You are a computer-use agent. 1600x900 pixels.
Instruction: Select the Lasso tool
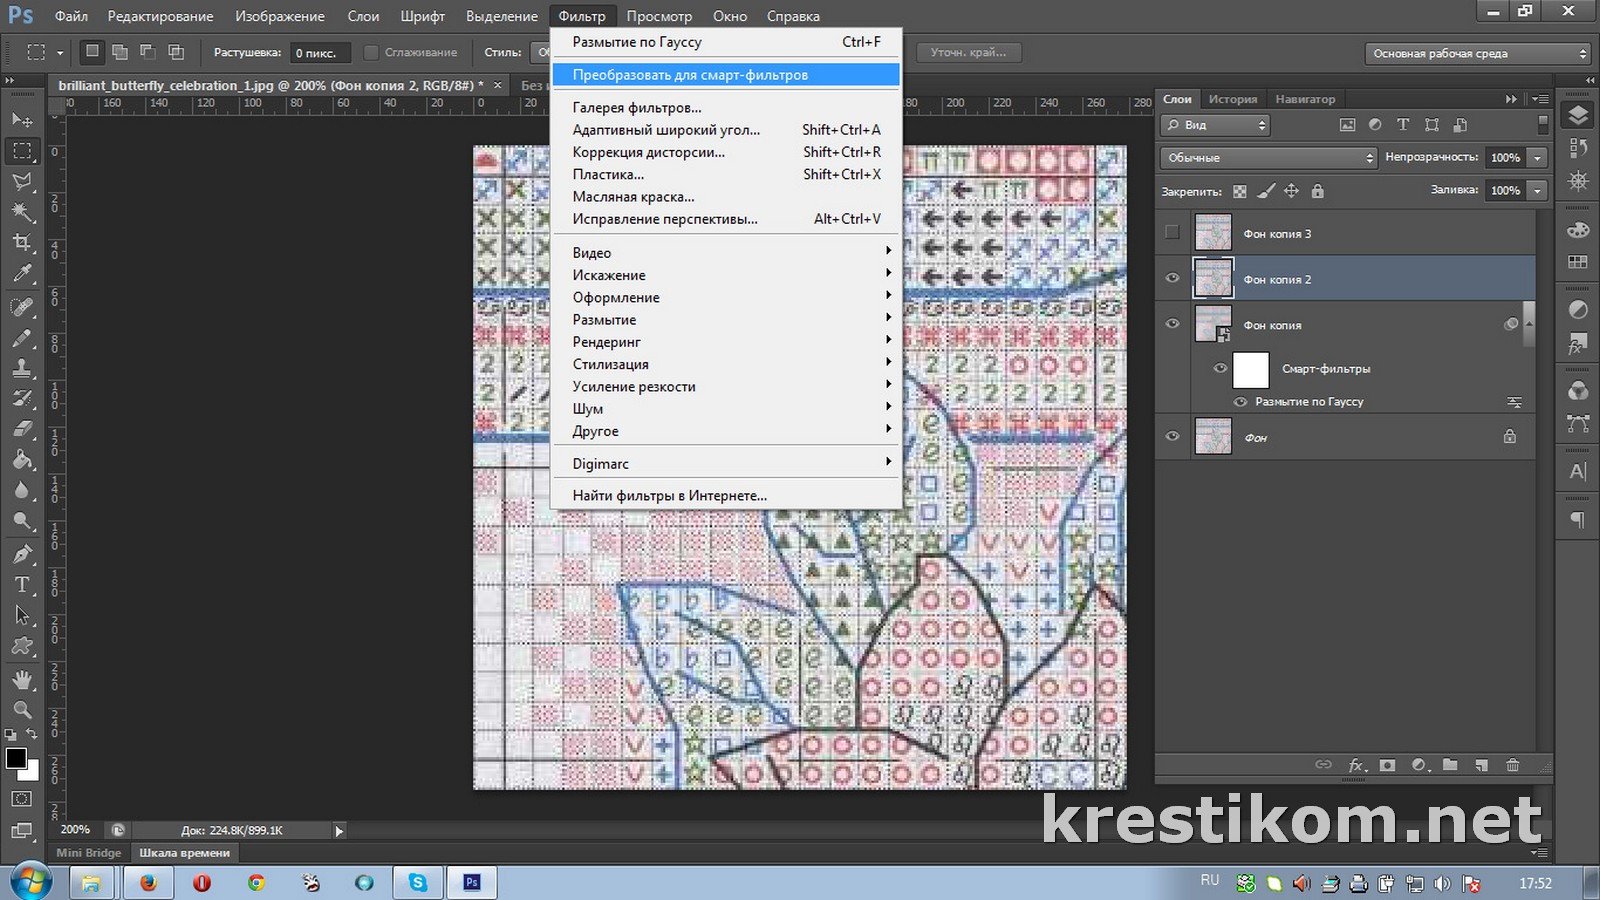click(22, 181)
